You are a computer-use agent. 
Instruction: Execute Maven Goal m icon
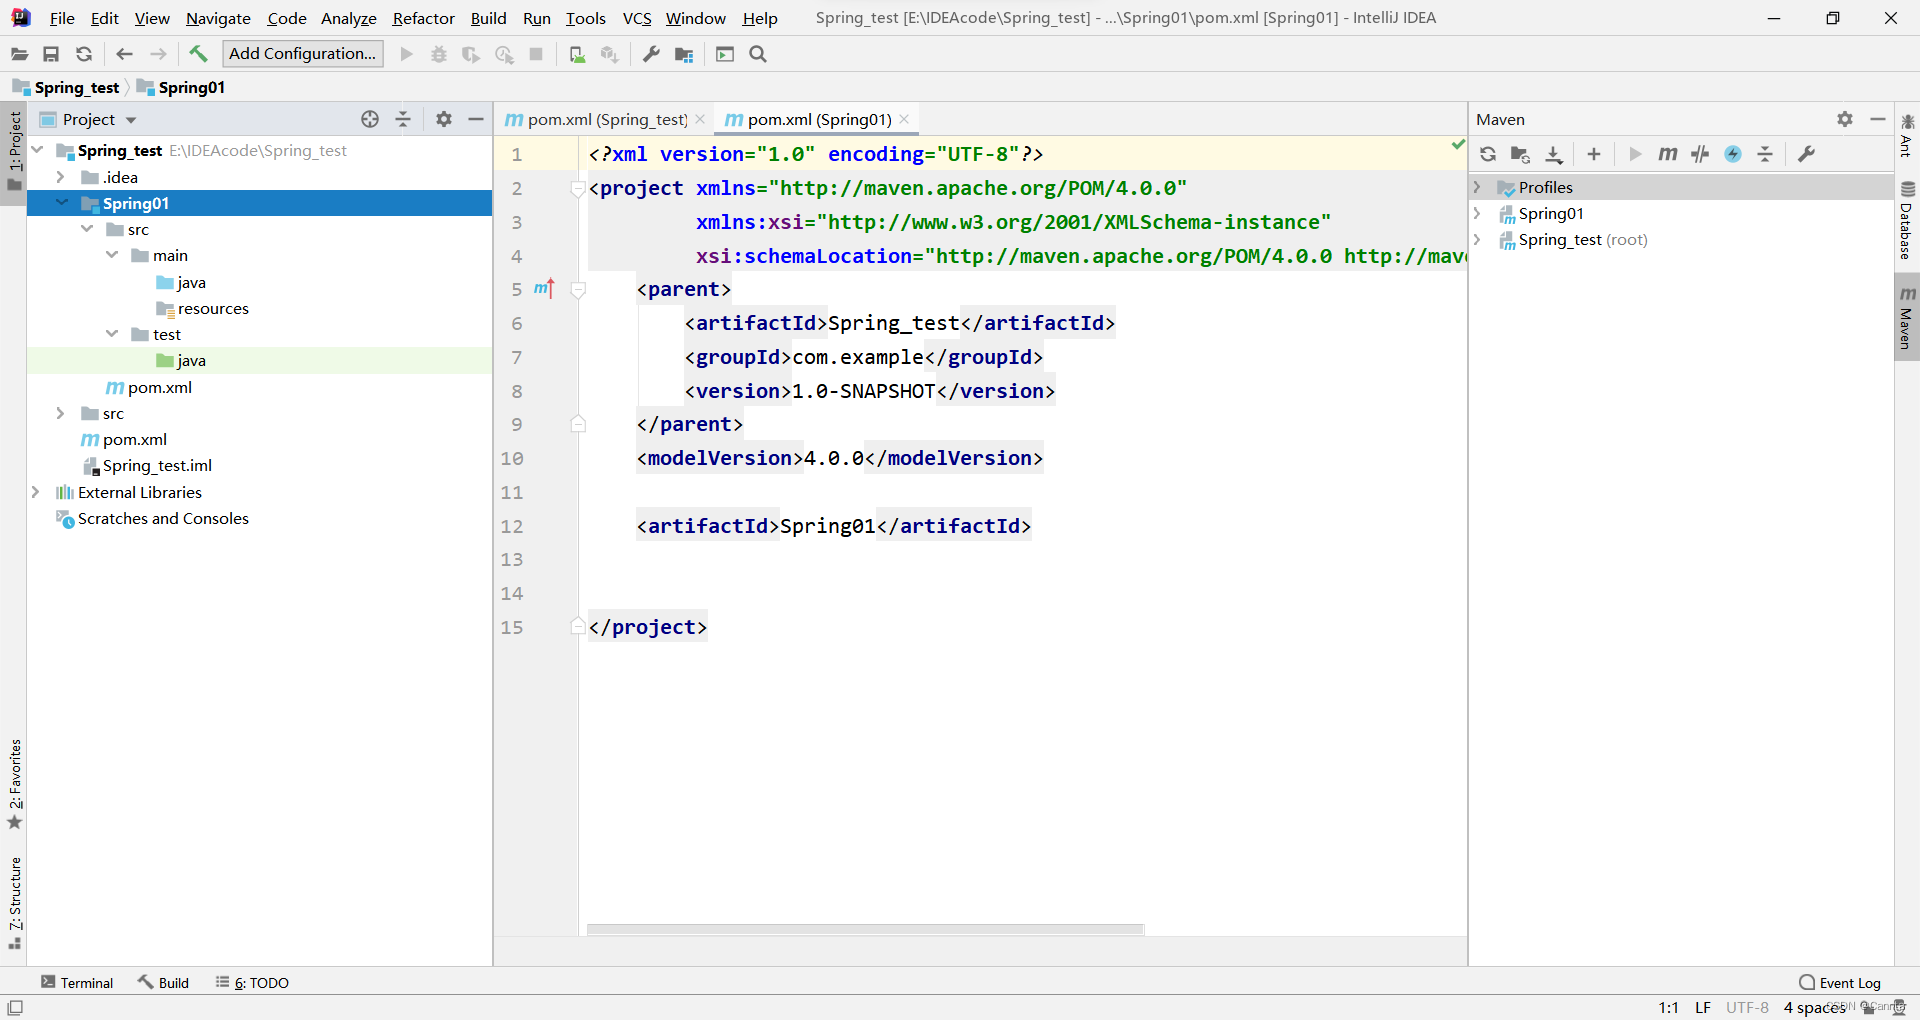1667,154
